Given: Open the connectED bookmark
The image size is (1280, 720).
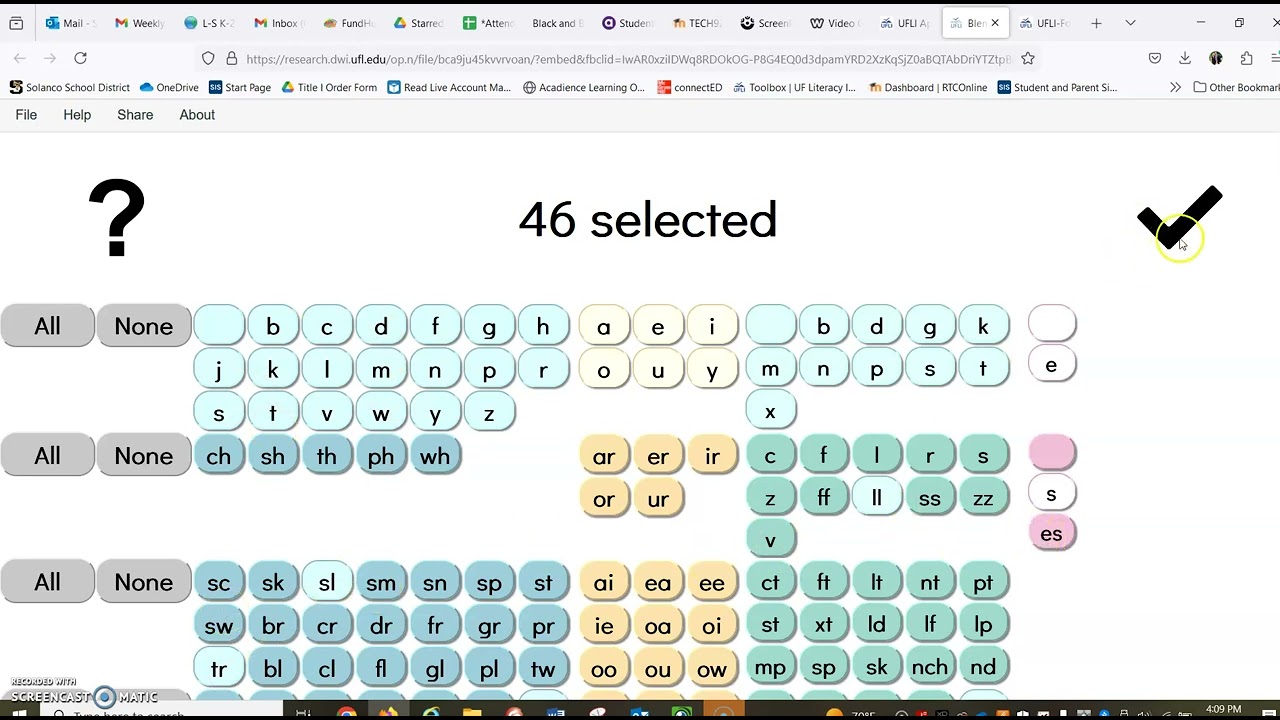Looking at the screenshot, I should 690,88.
